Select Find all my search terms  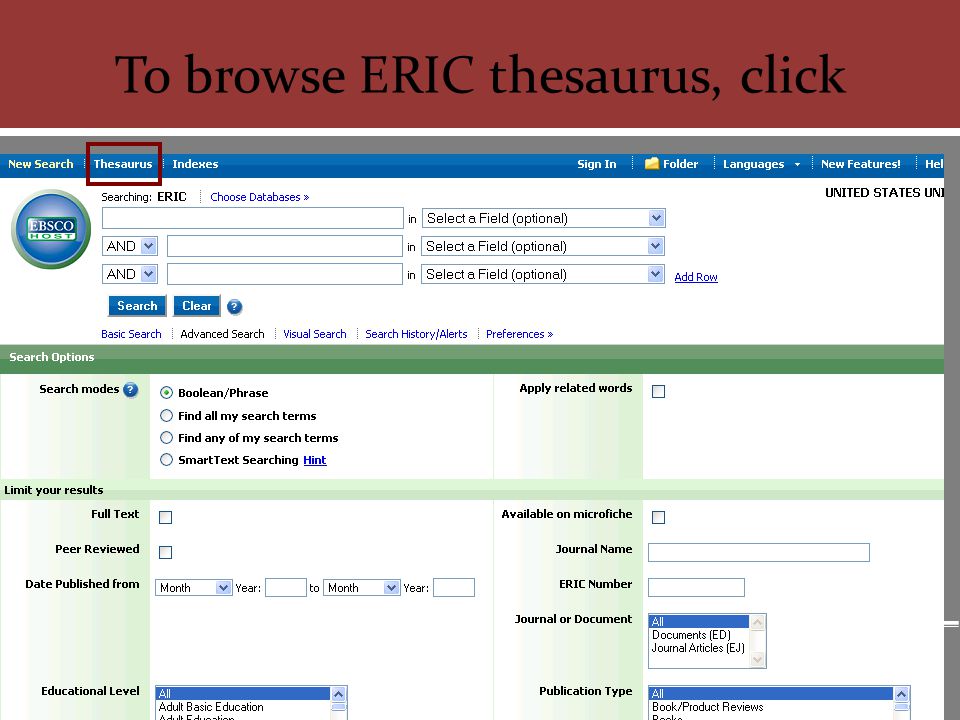[x=166, y=416]
